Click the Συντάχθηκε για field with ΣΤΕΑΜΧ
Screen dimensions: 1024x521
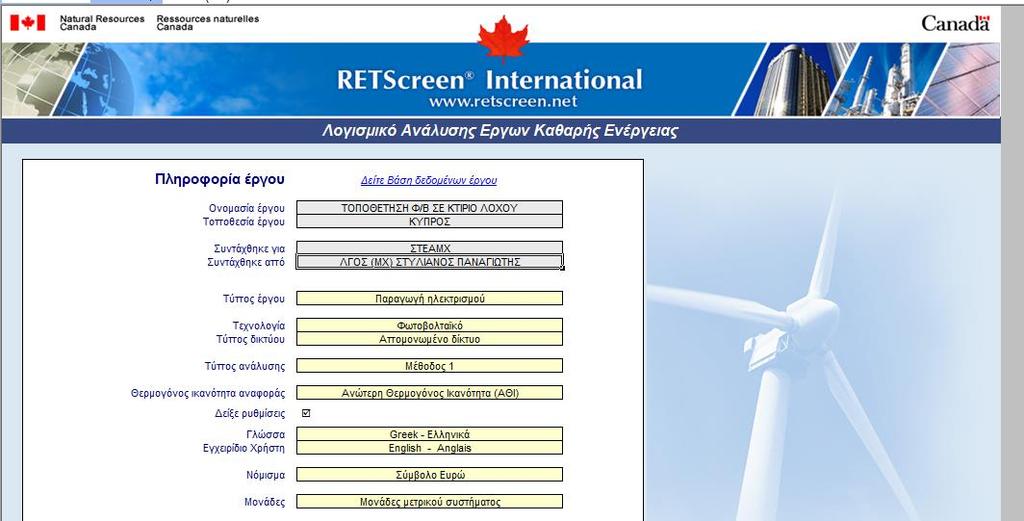point(429,248)
